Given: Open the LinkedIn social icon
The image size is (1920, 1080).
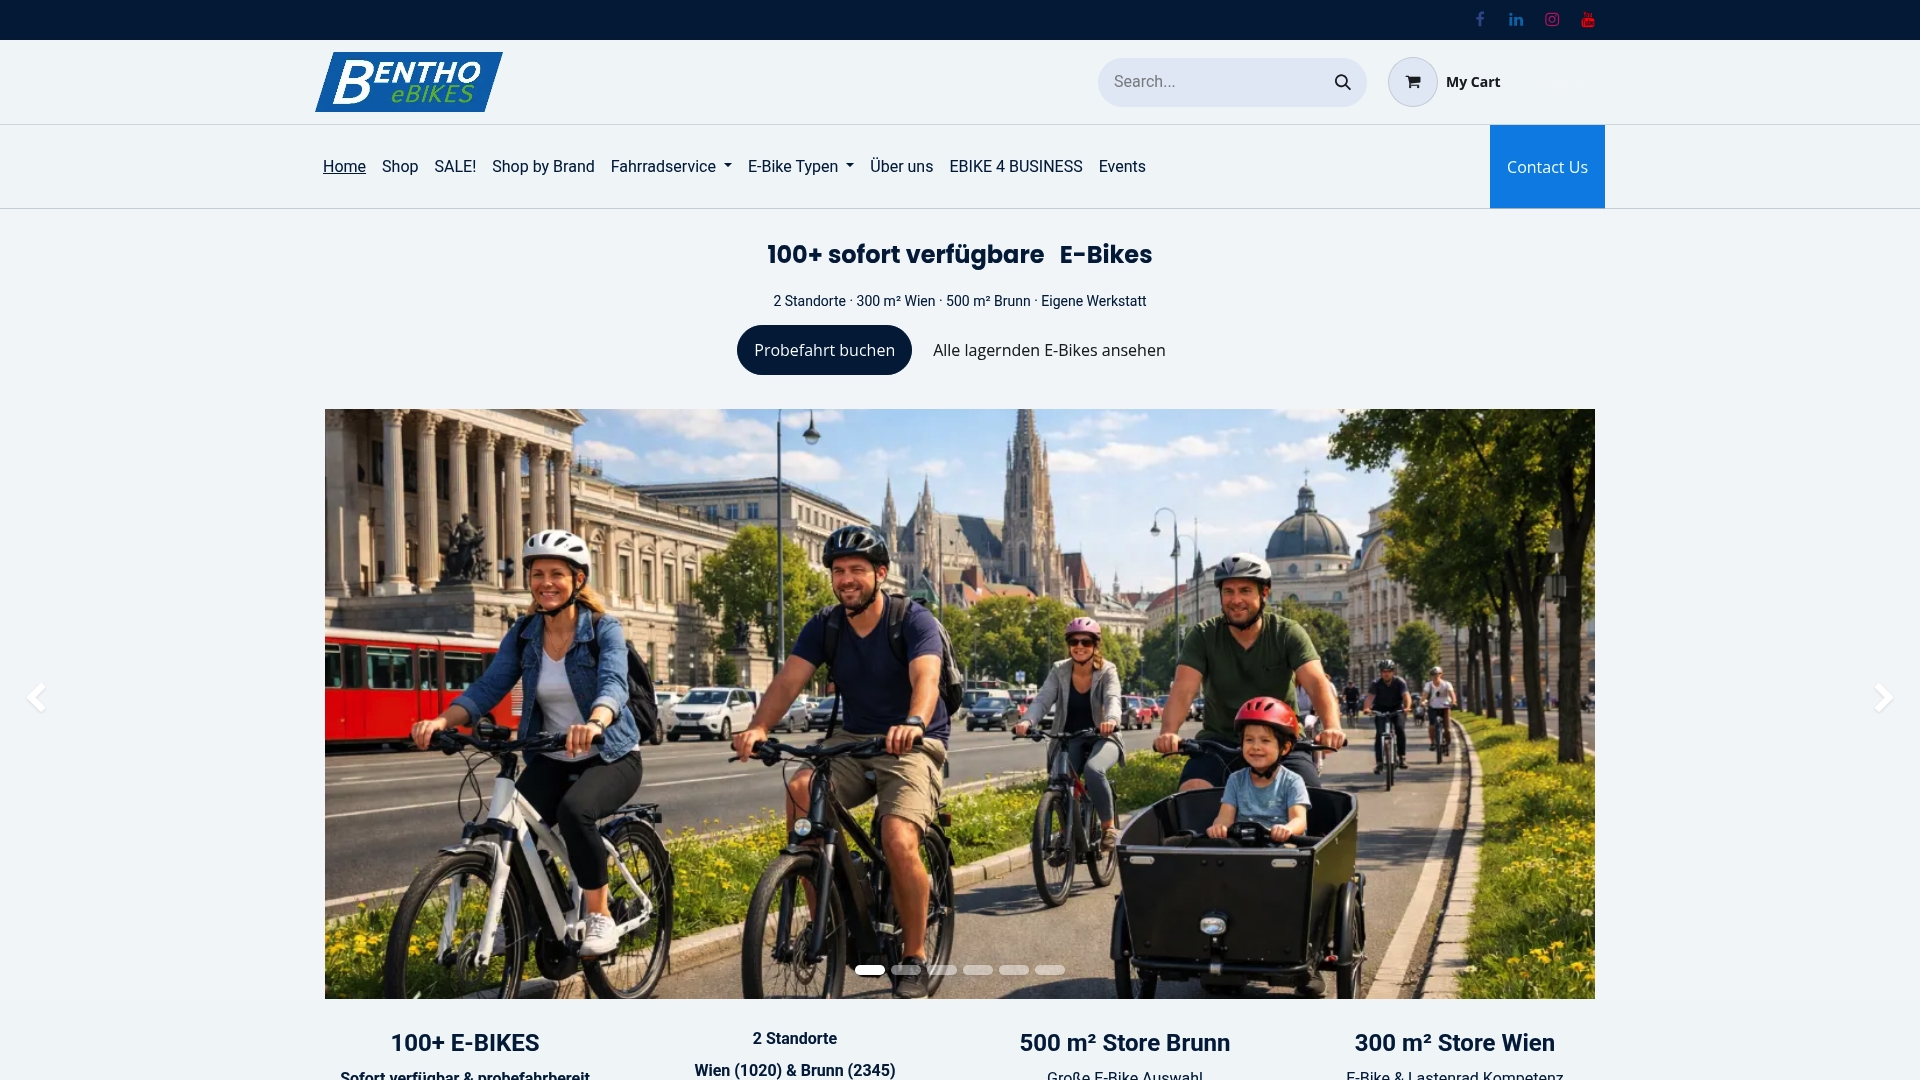Looking at the screenshot, I should pyautogui.click(x=1515, y=19).
